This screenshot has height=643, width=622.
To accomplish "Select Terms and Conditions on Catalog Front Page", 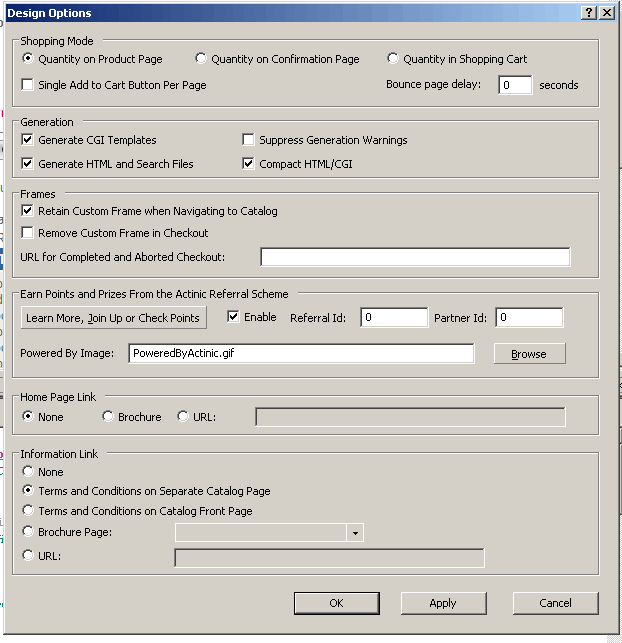I will (28, 511).
